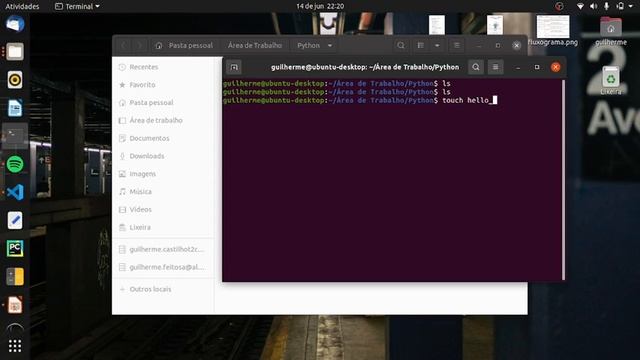This screenshot has height=360, width=640.
Task: Navigate to Área de Trabalho in path bar
Action: click(255, 45)
